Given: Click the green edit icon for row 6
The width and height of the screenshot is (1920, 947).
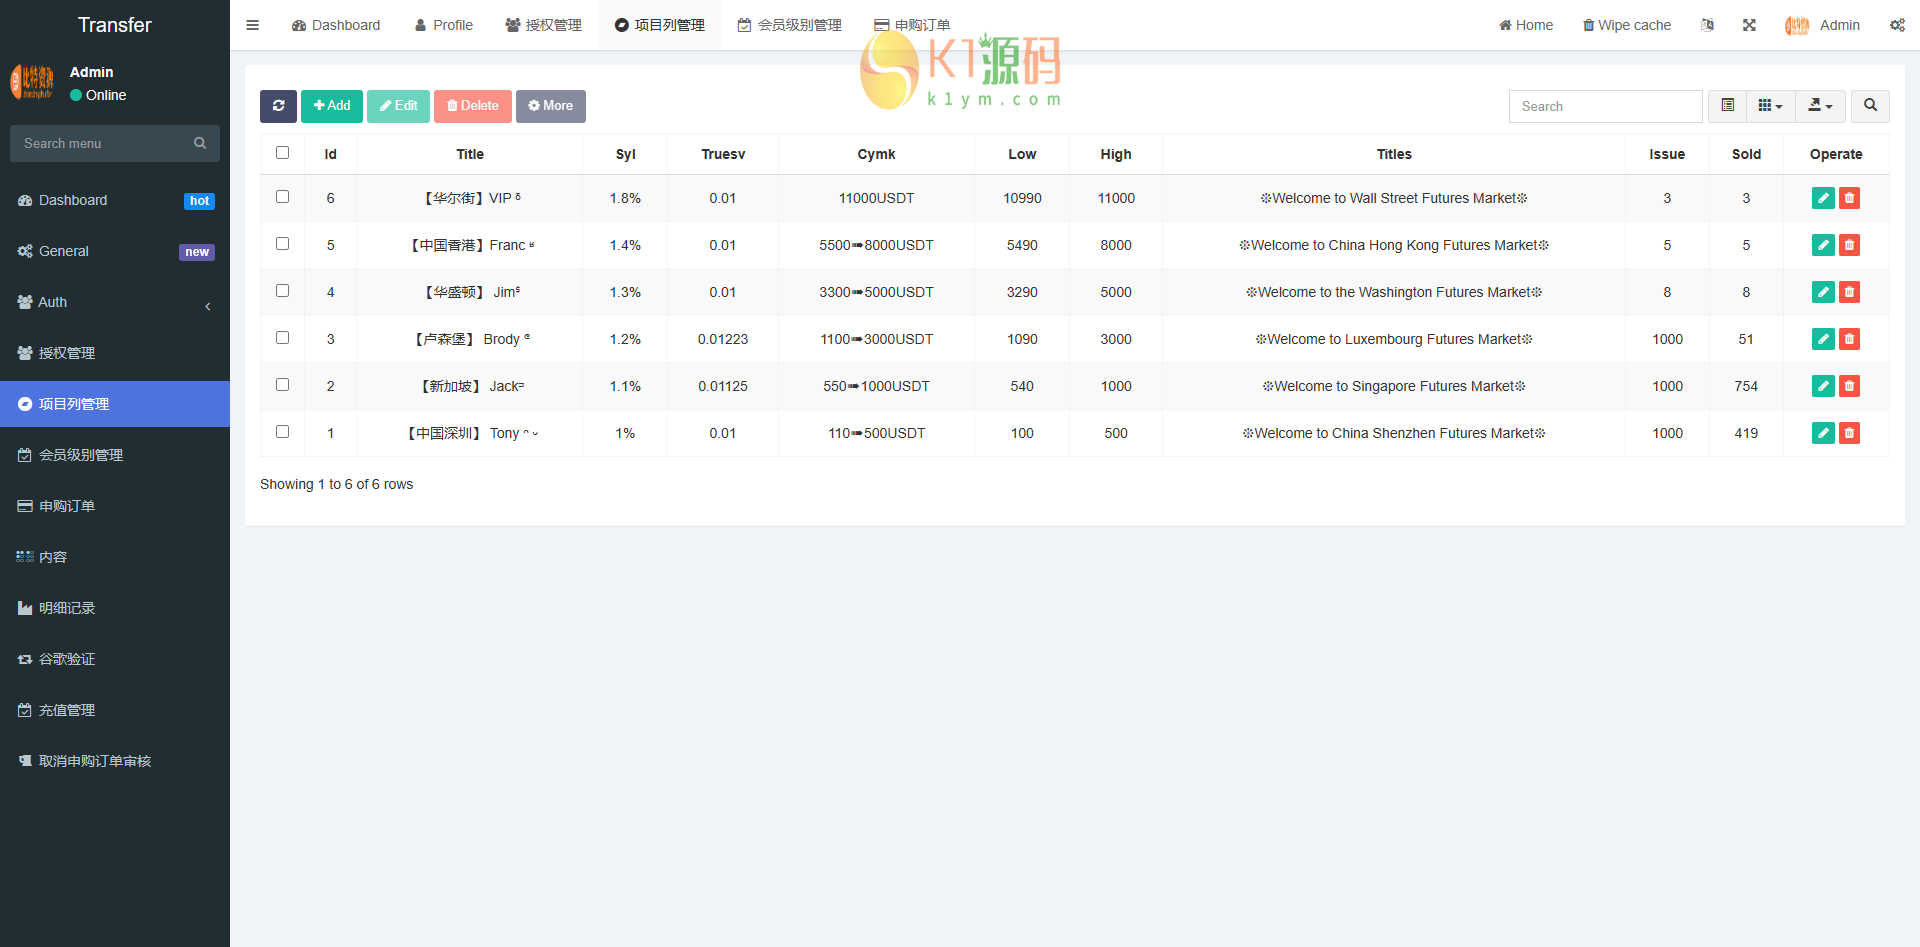Looking at the screenshot, I should point(1822,198).
